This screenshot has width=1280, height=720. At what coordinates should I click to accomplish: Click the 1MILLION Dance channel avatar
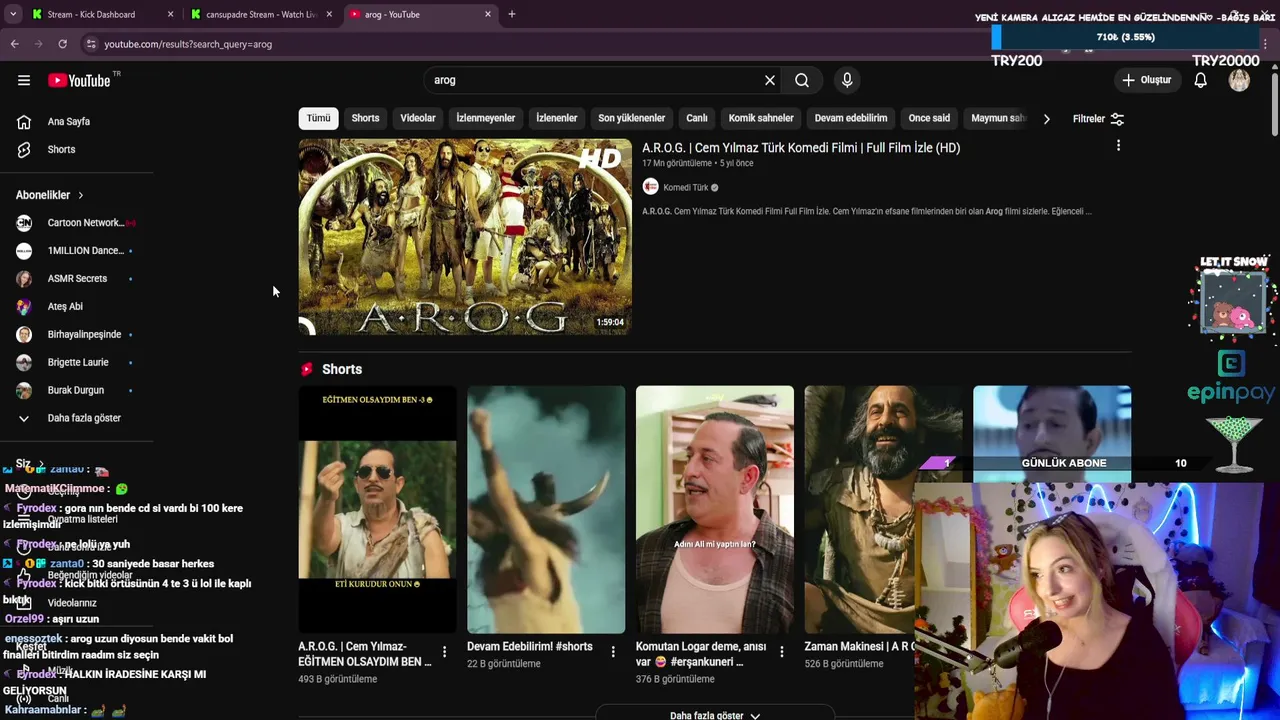(x=24, y=251)
